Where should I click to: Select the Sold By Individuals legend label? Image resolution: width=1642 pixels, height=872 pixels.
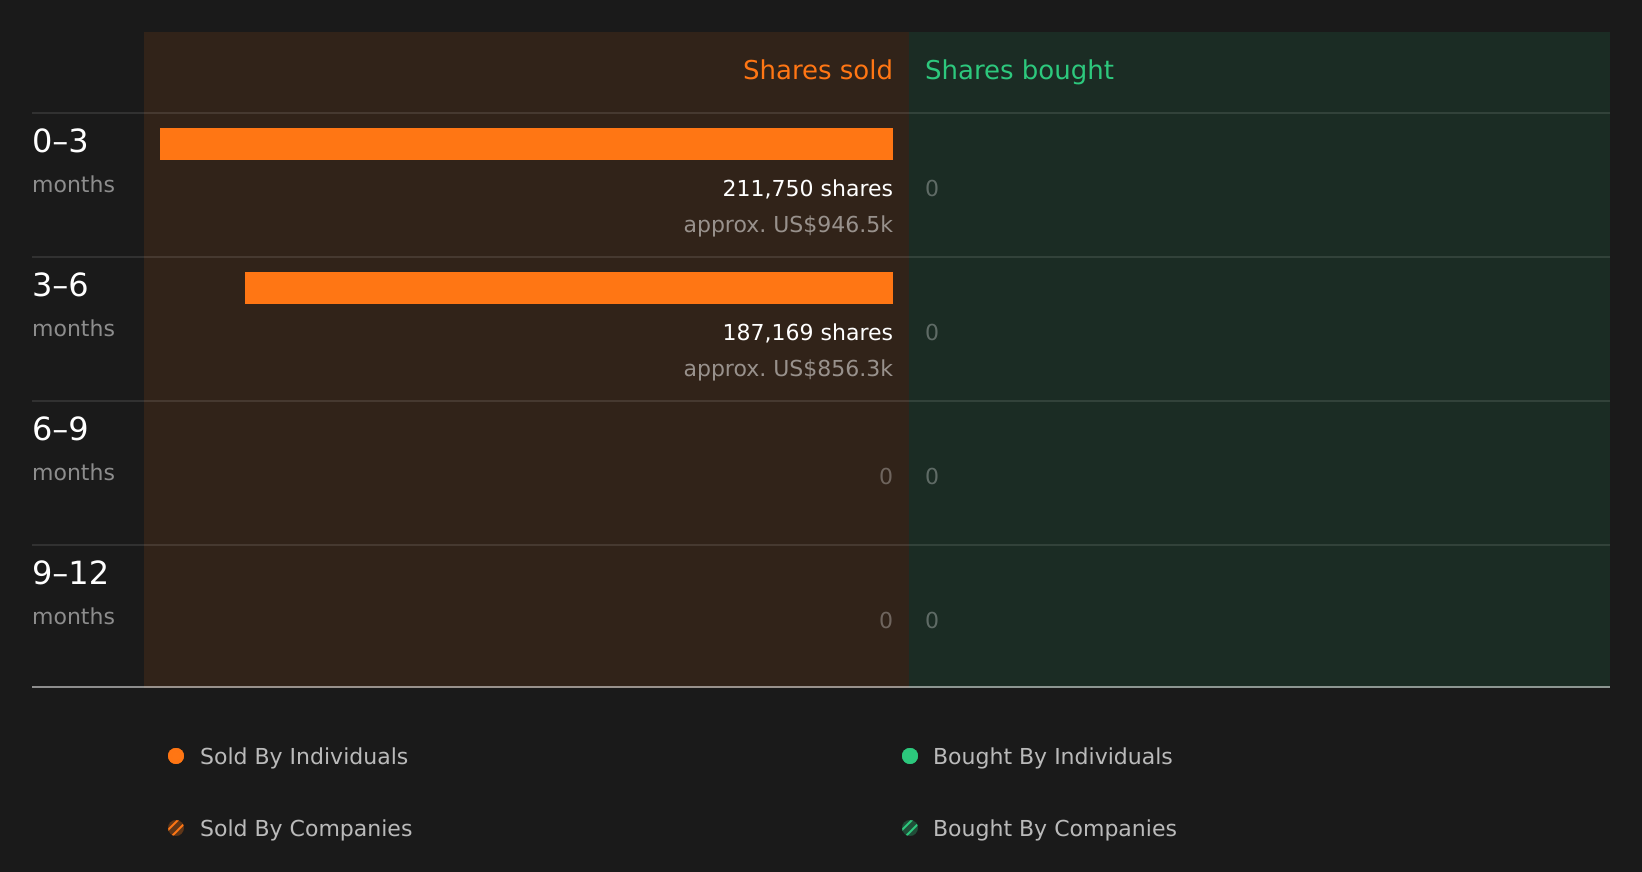tap(304, 757)
